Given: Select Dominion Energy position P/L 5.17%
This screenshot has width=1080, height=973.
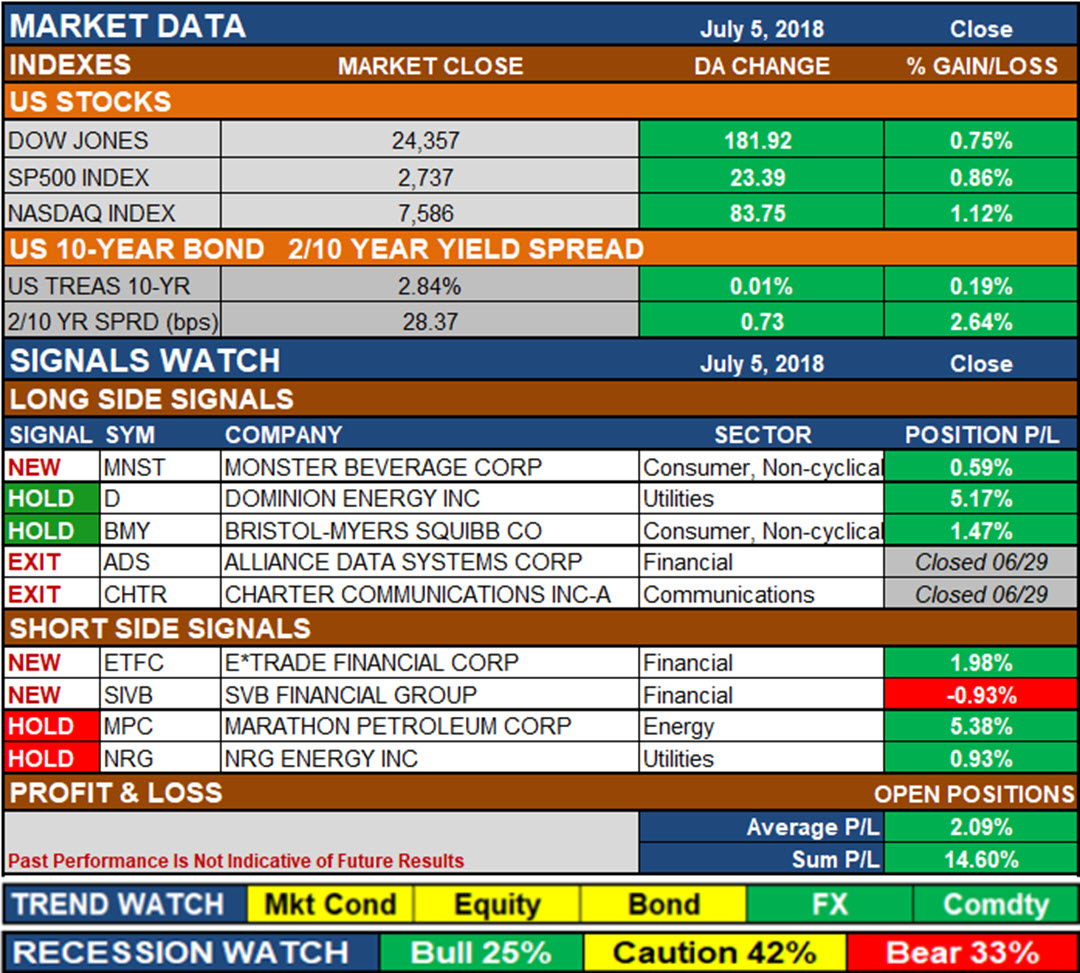Looking at the screenshot, I should tap(982, 499).
